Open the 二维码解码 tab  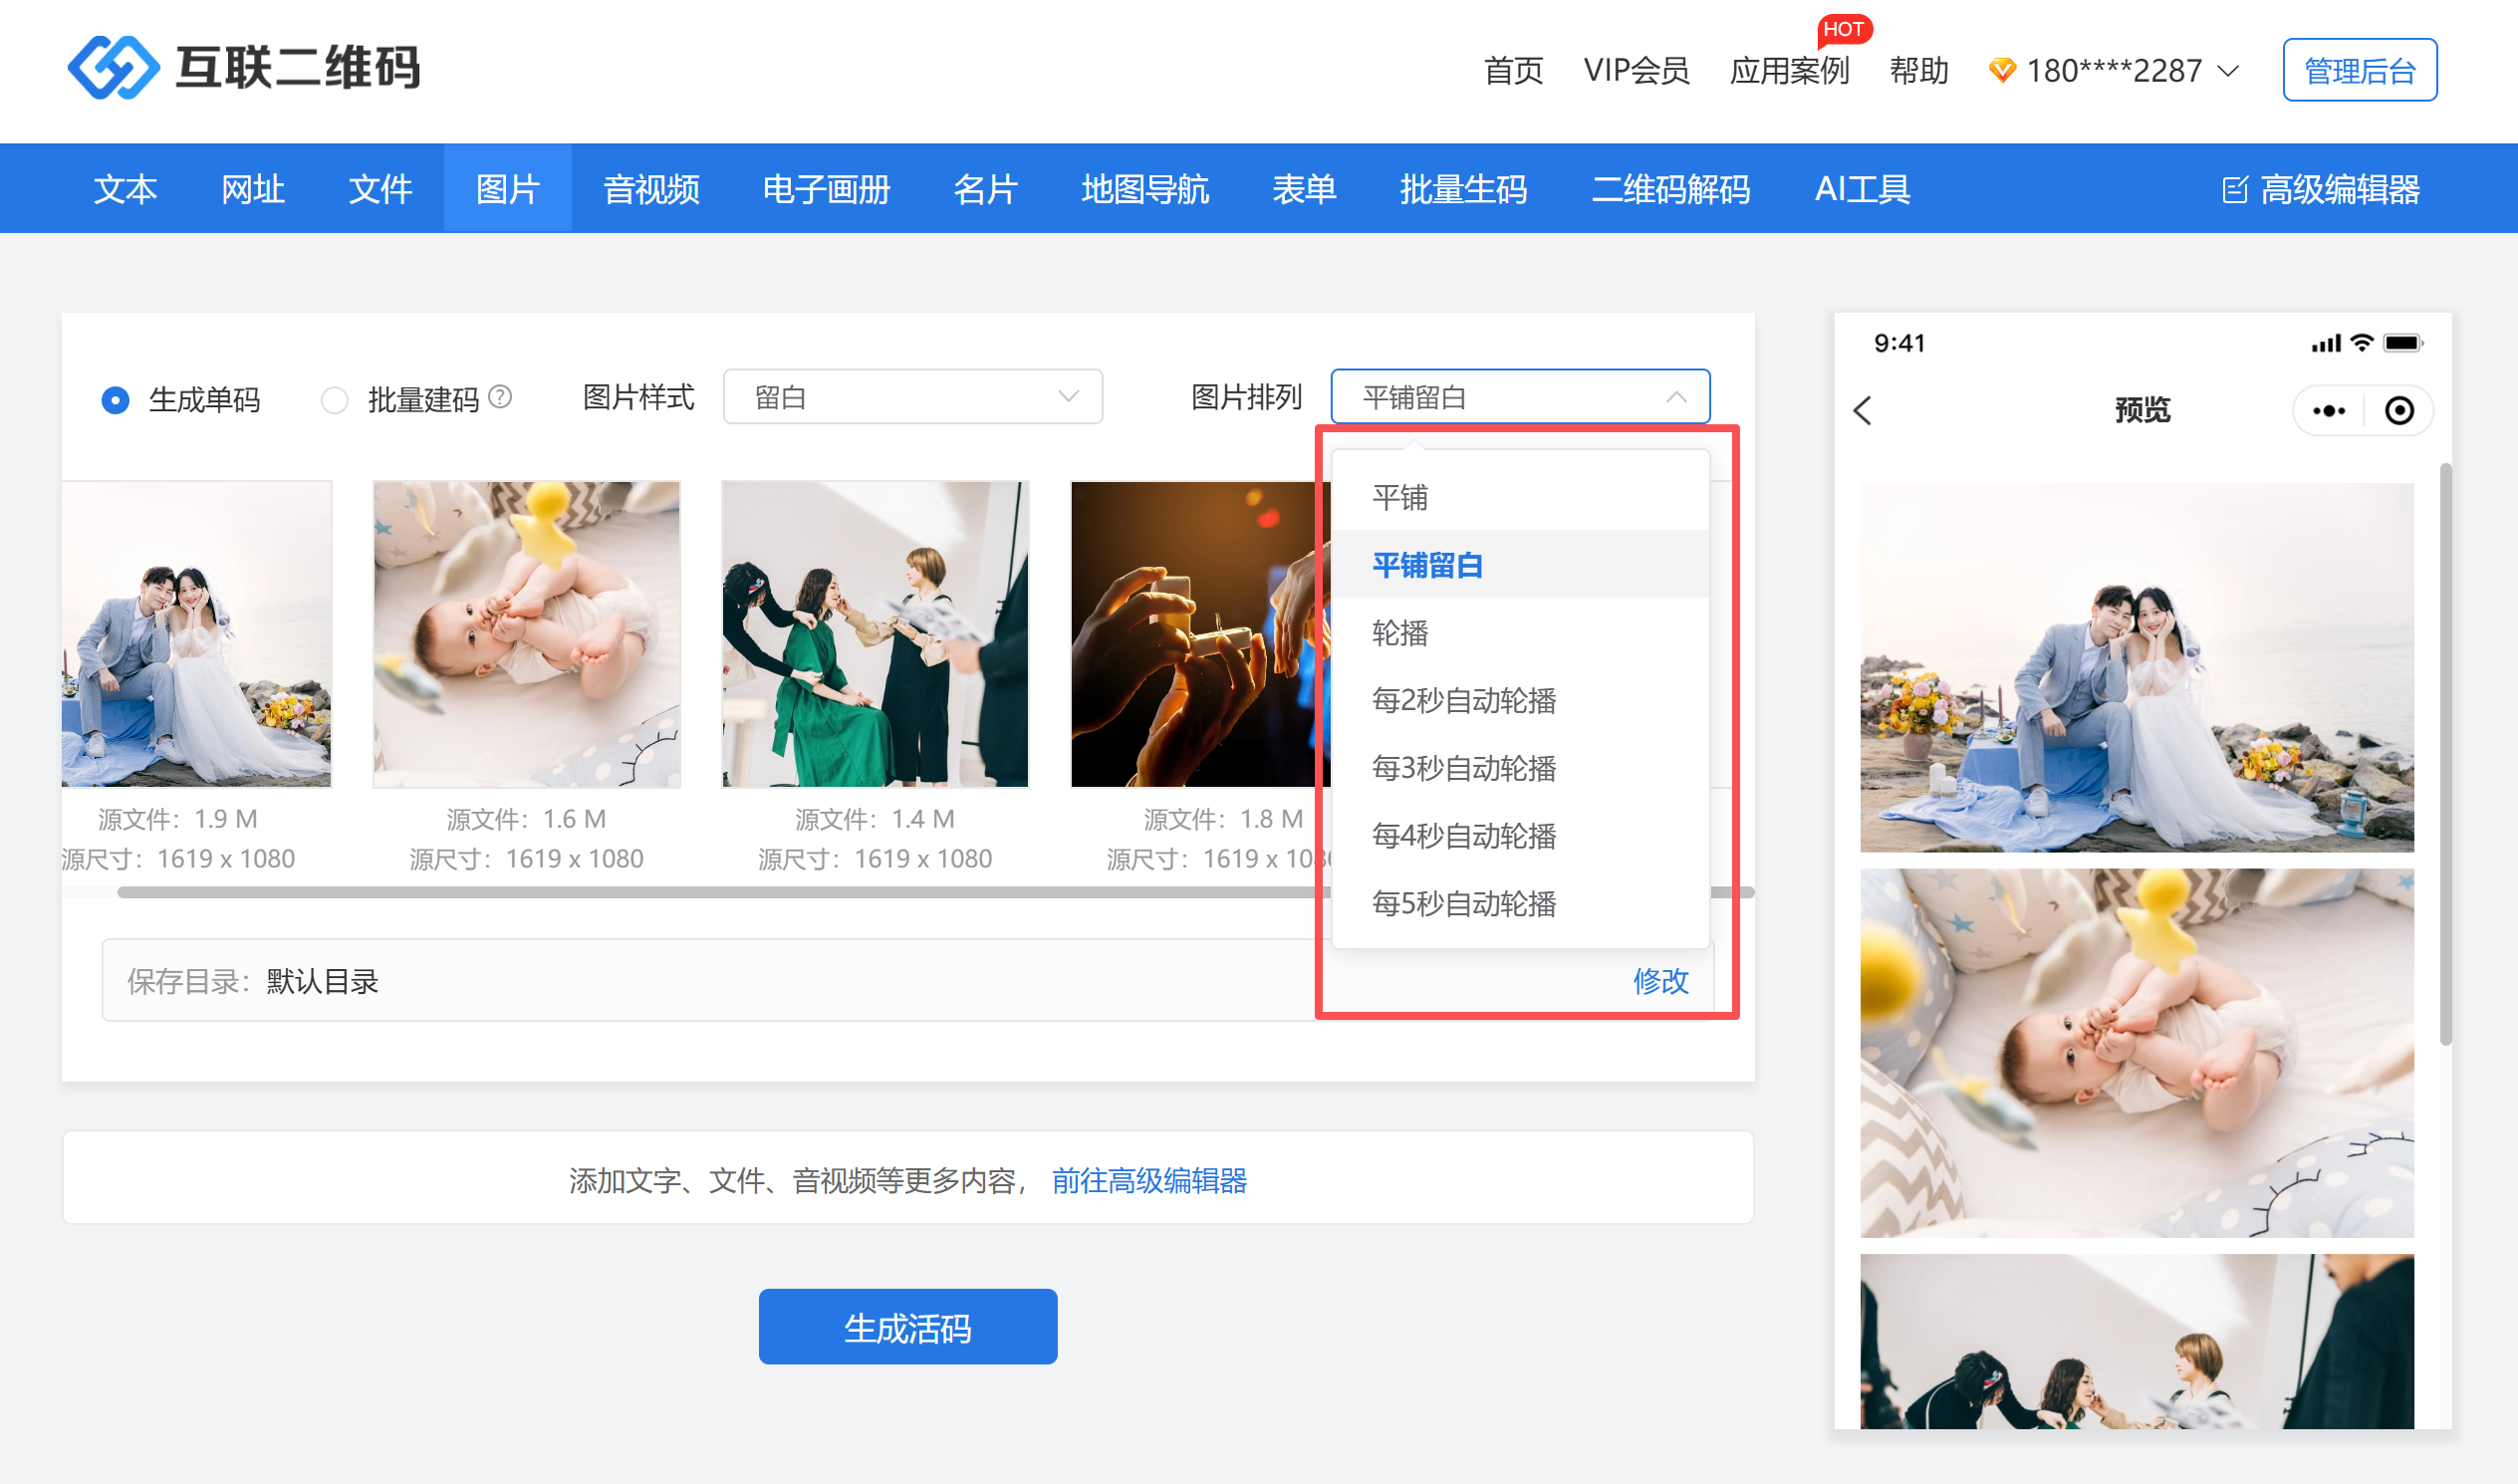(1670, 189)
